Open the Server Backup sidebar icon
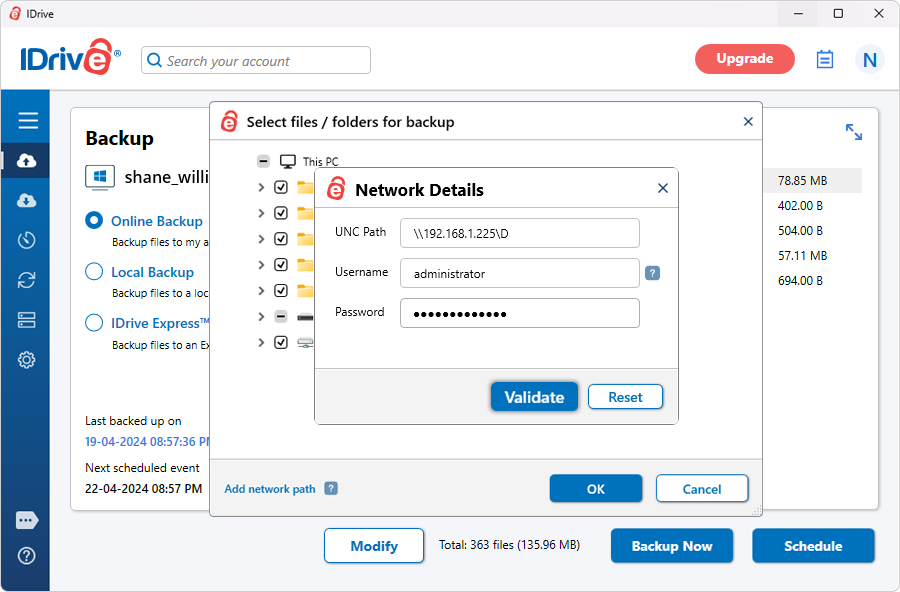The width and height of the screenshot is (900, 592). 27,320
